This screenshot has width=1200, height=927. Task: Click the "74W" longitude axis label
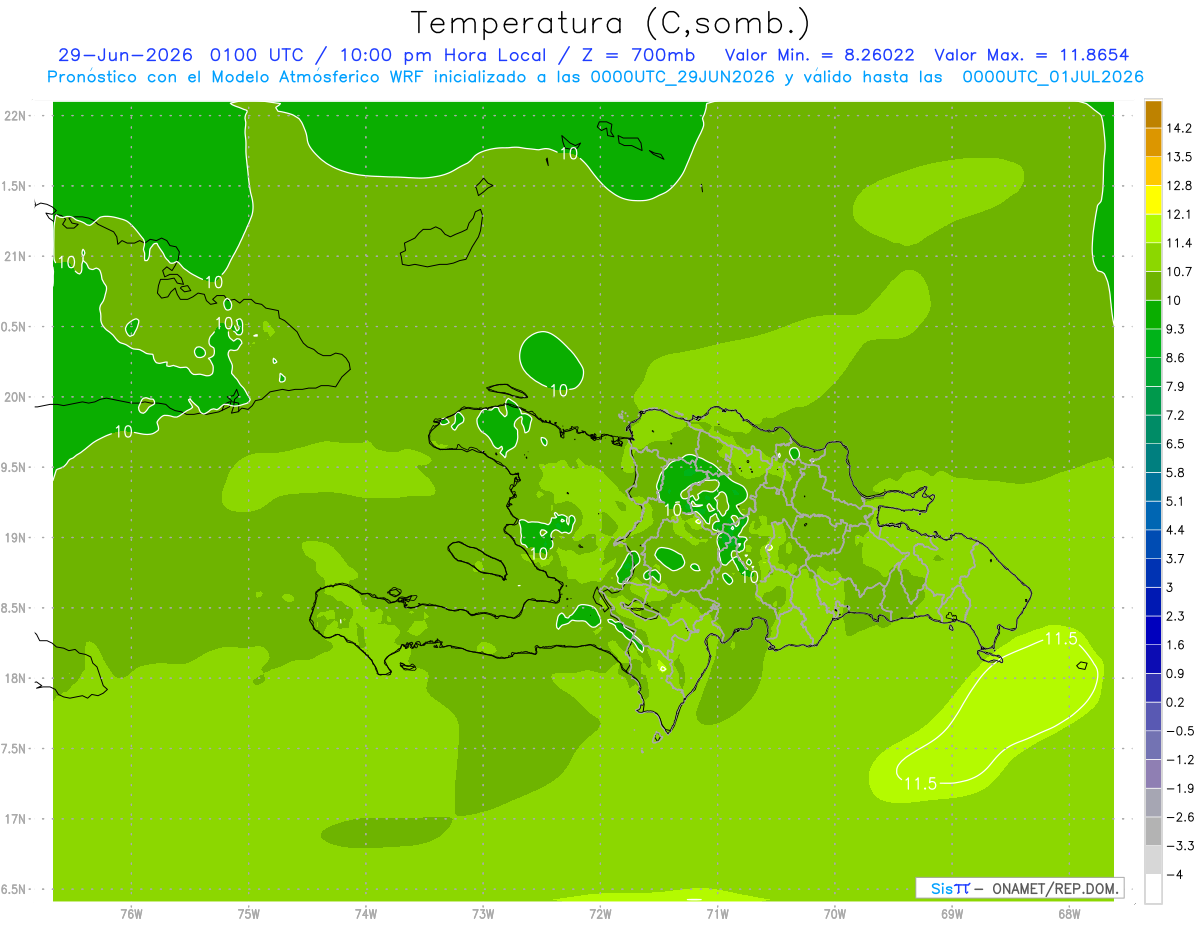coord(366,914)
